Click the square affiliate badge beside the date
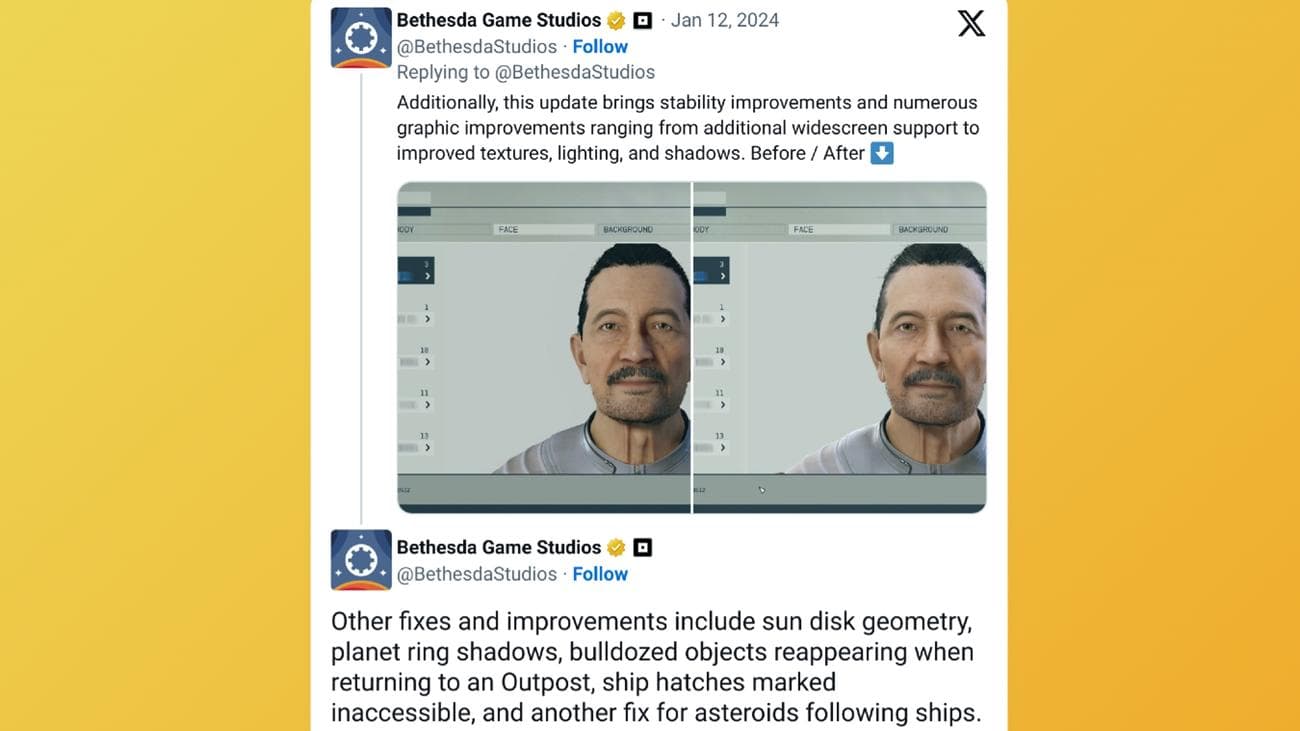The height and width of the screenshot is (731, 1300). 643,20
